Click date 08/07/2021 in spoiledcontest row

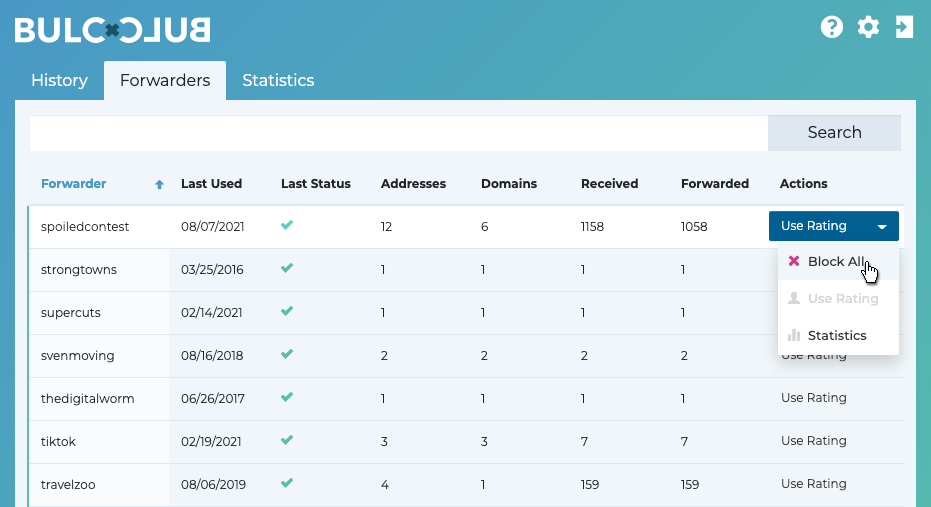point(213,227)
